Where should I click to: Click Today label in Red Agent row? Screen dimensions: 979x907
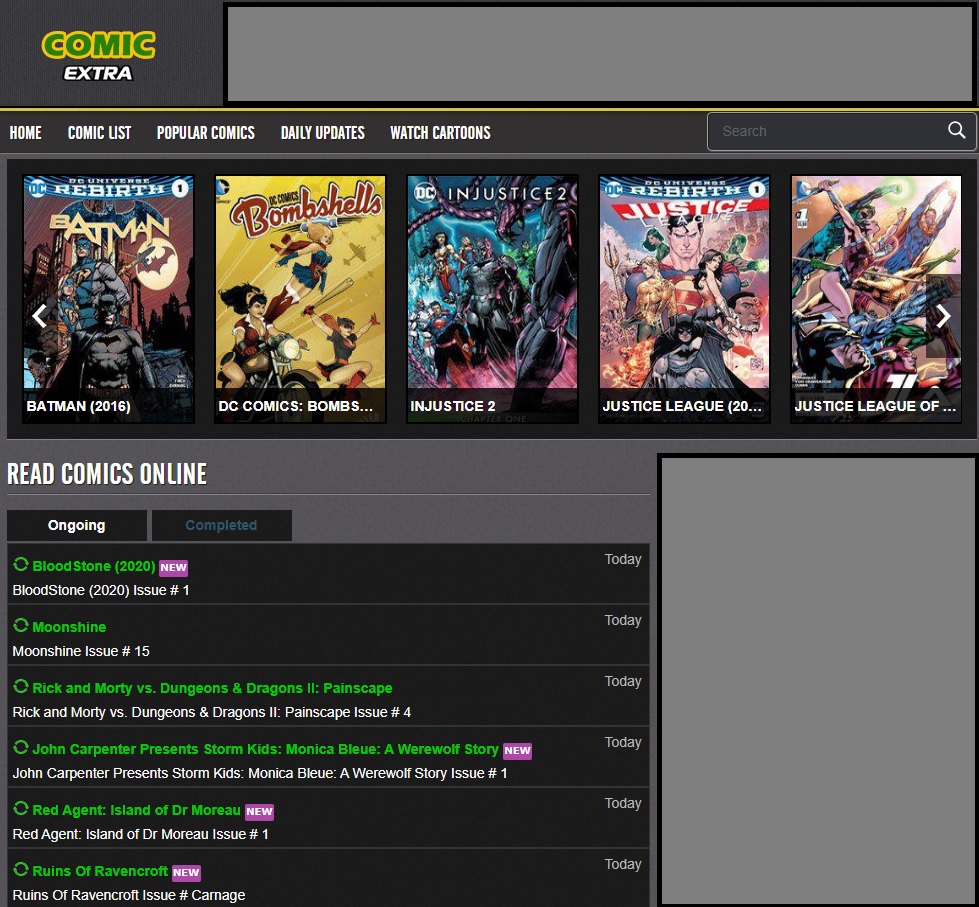(622, 803)
